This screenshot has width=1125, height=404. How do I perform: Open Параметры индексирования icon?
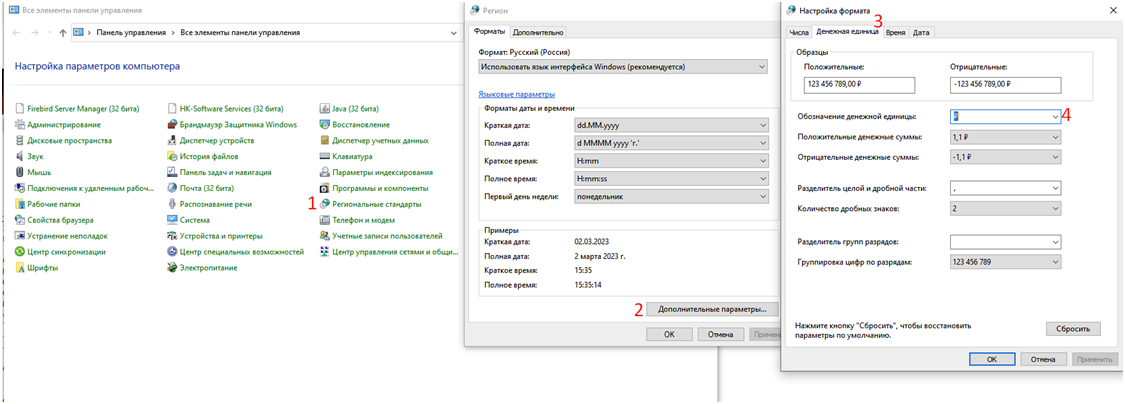(x=325, y=172)
